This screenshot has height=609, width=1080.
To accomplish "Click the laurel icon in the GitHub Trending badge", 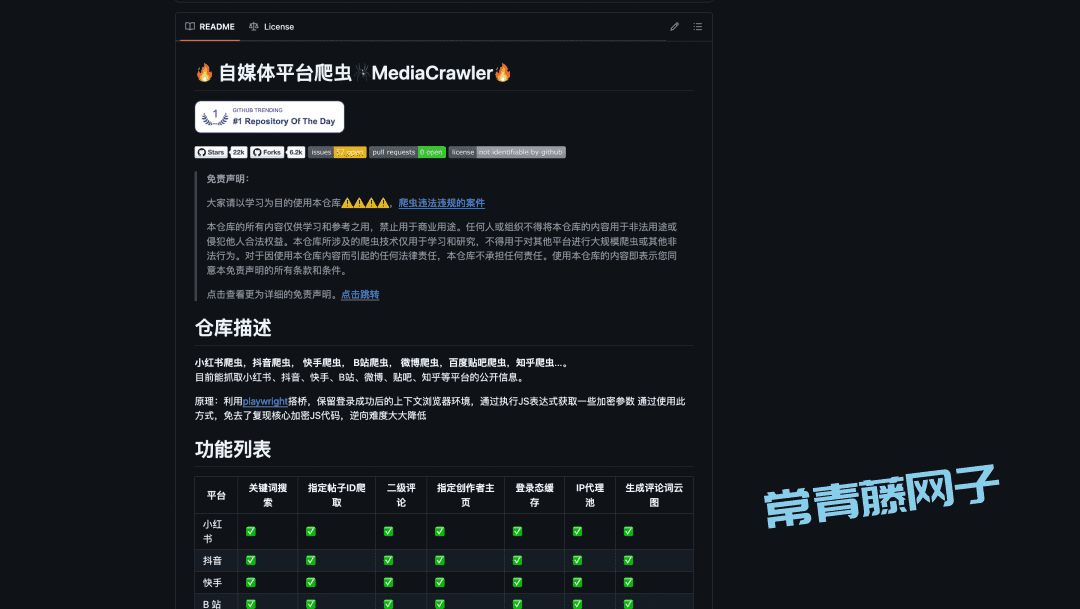I will 214,116.
